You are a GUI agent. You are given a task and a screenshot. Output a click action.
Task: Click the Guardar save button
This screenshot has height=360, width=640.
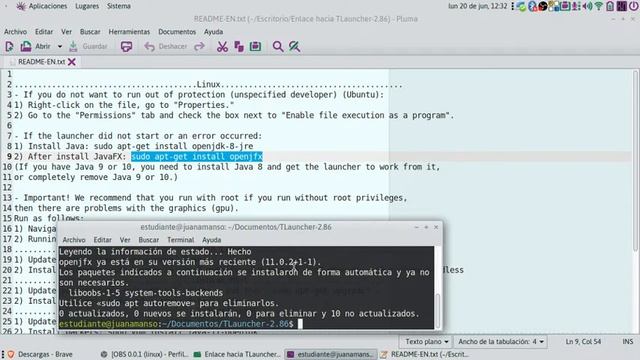88,47
